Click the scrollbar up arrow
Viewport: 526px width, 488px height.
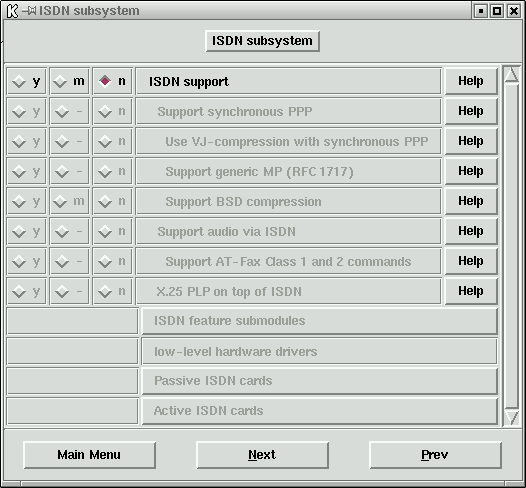tap(512, 75)
